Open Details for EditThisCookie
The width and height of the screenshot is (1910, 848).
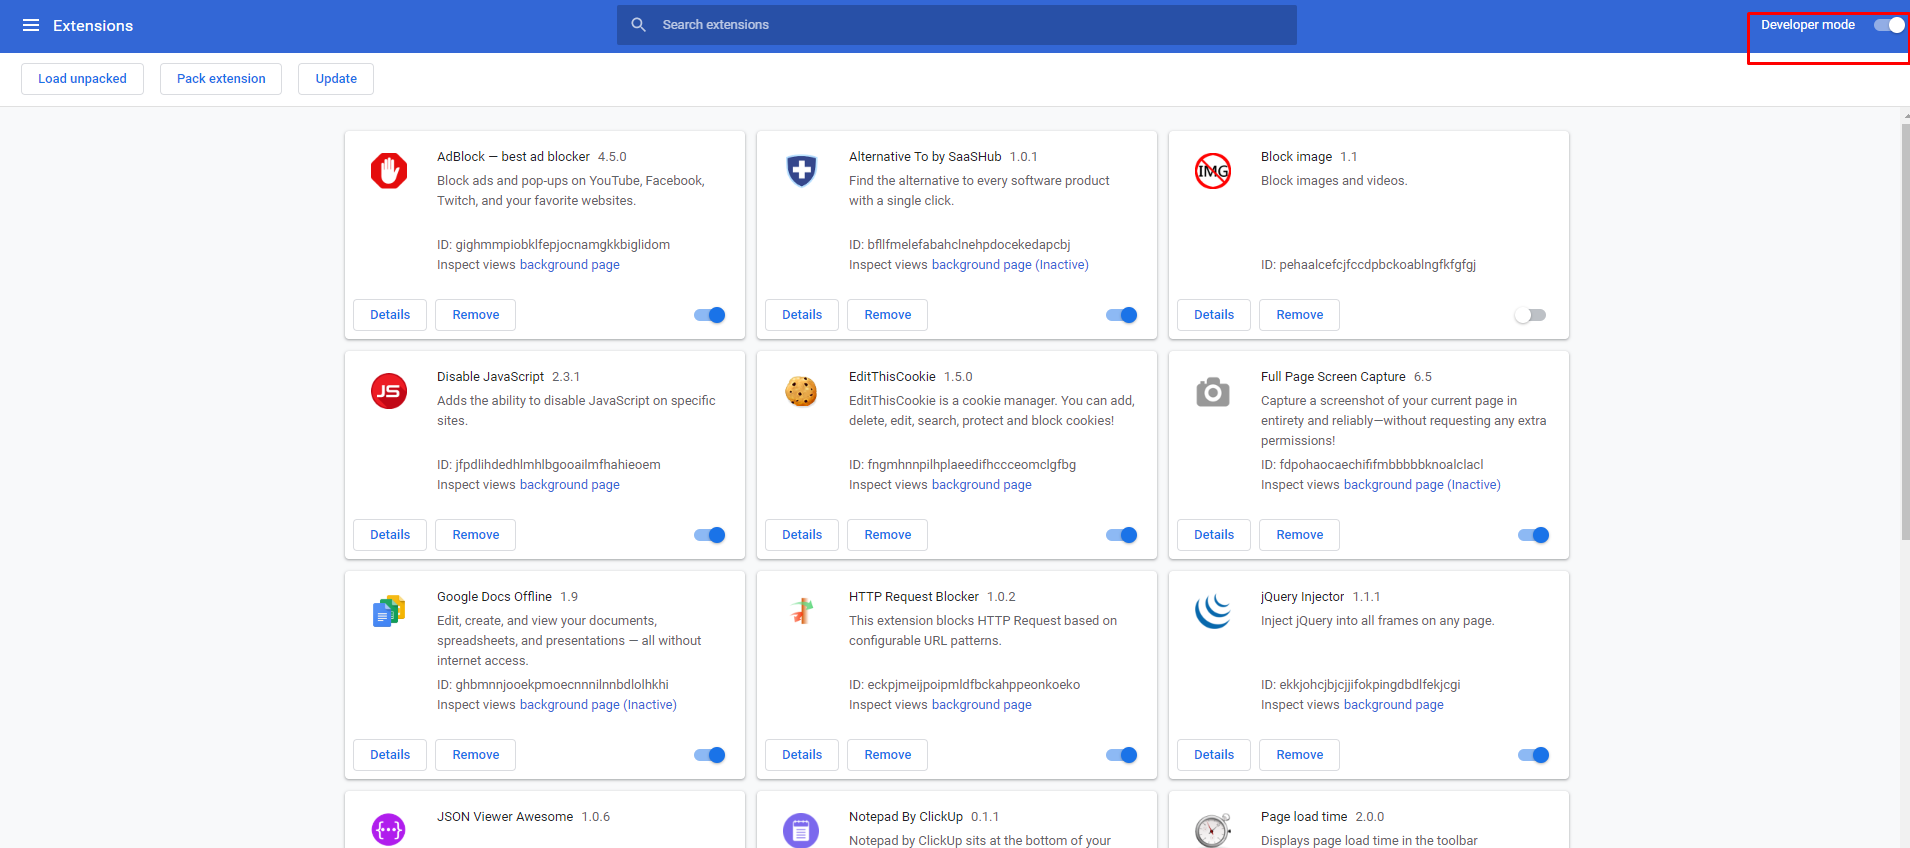[x=802, y=535]
